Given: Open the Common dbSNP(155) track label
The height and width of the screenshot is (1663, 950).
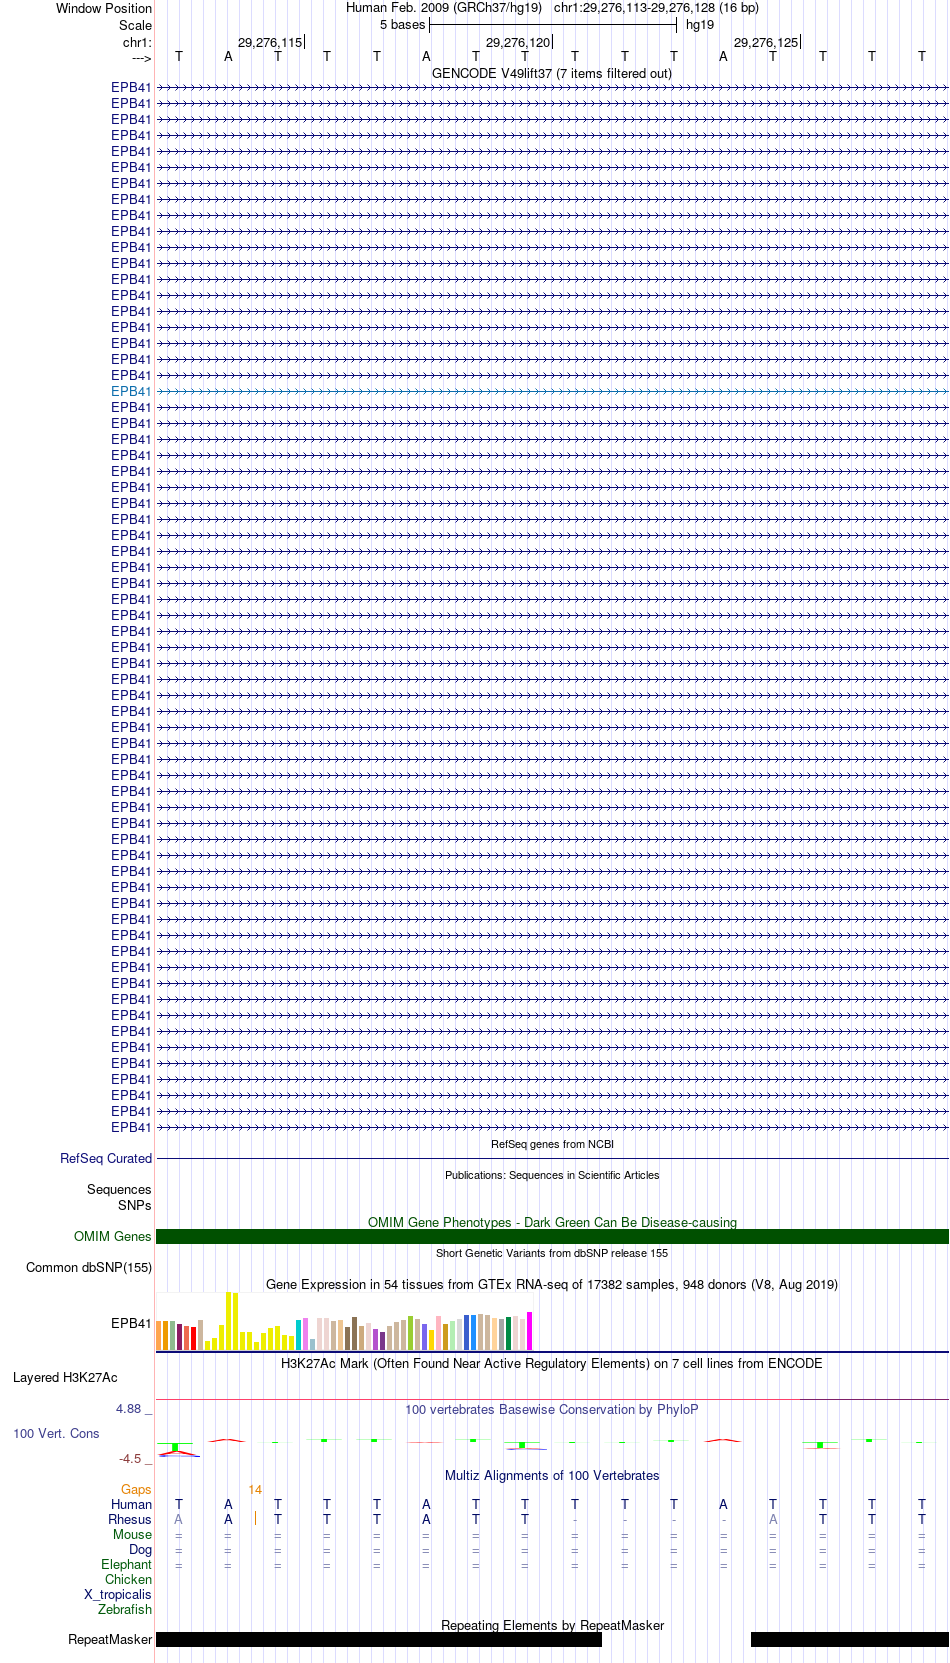Looking at the screenshot, I should (89, 1267).
